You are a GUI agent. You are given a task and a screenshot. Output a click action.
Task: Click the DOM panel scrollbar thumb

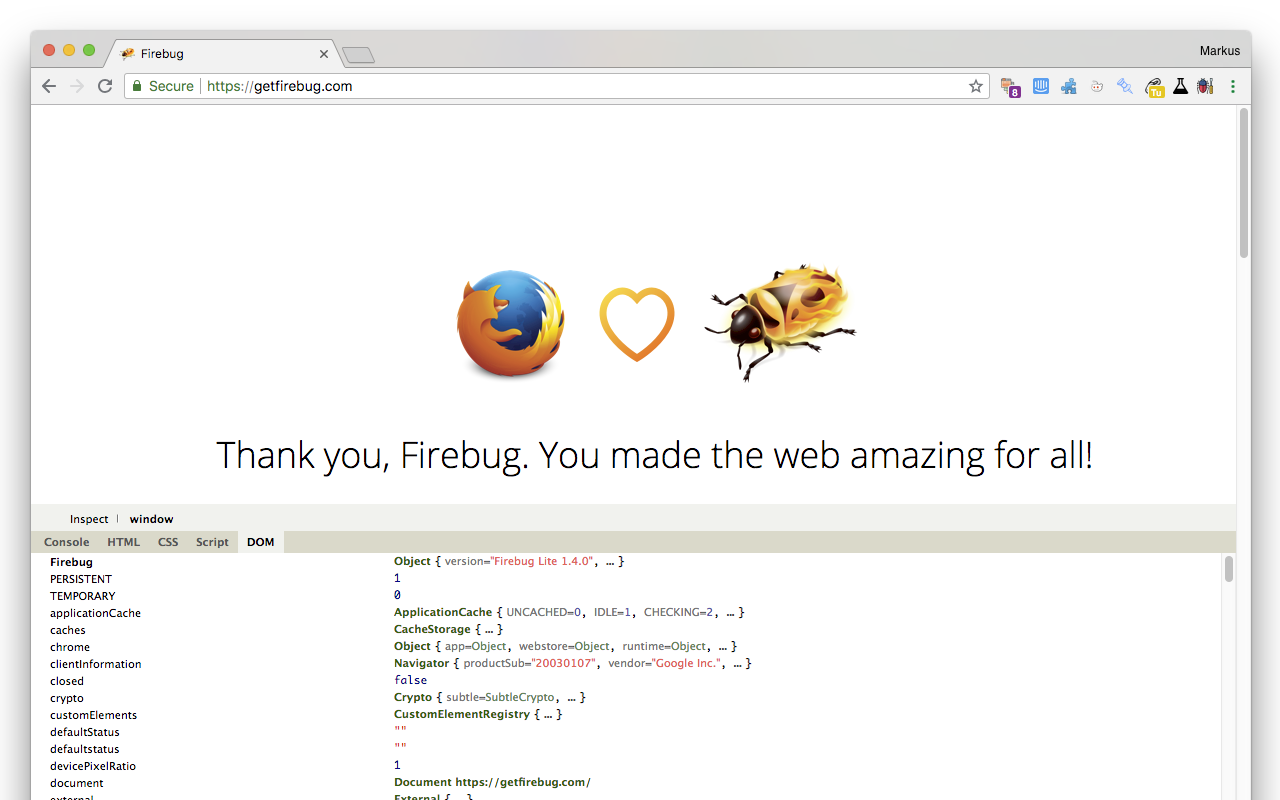[1229, 569]
